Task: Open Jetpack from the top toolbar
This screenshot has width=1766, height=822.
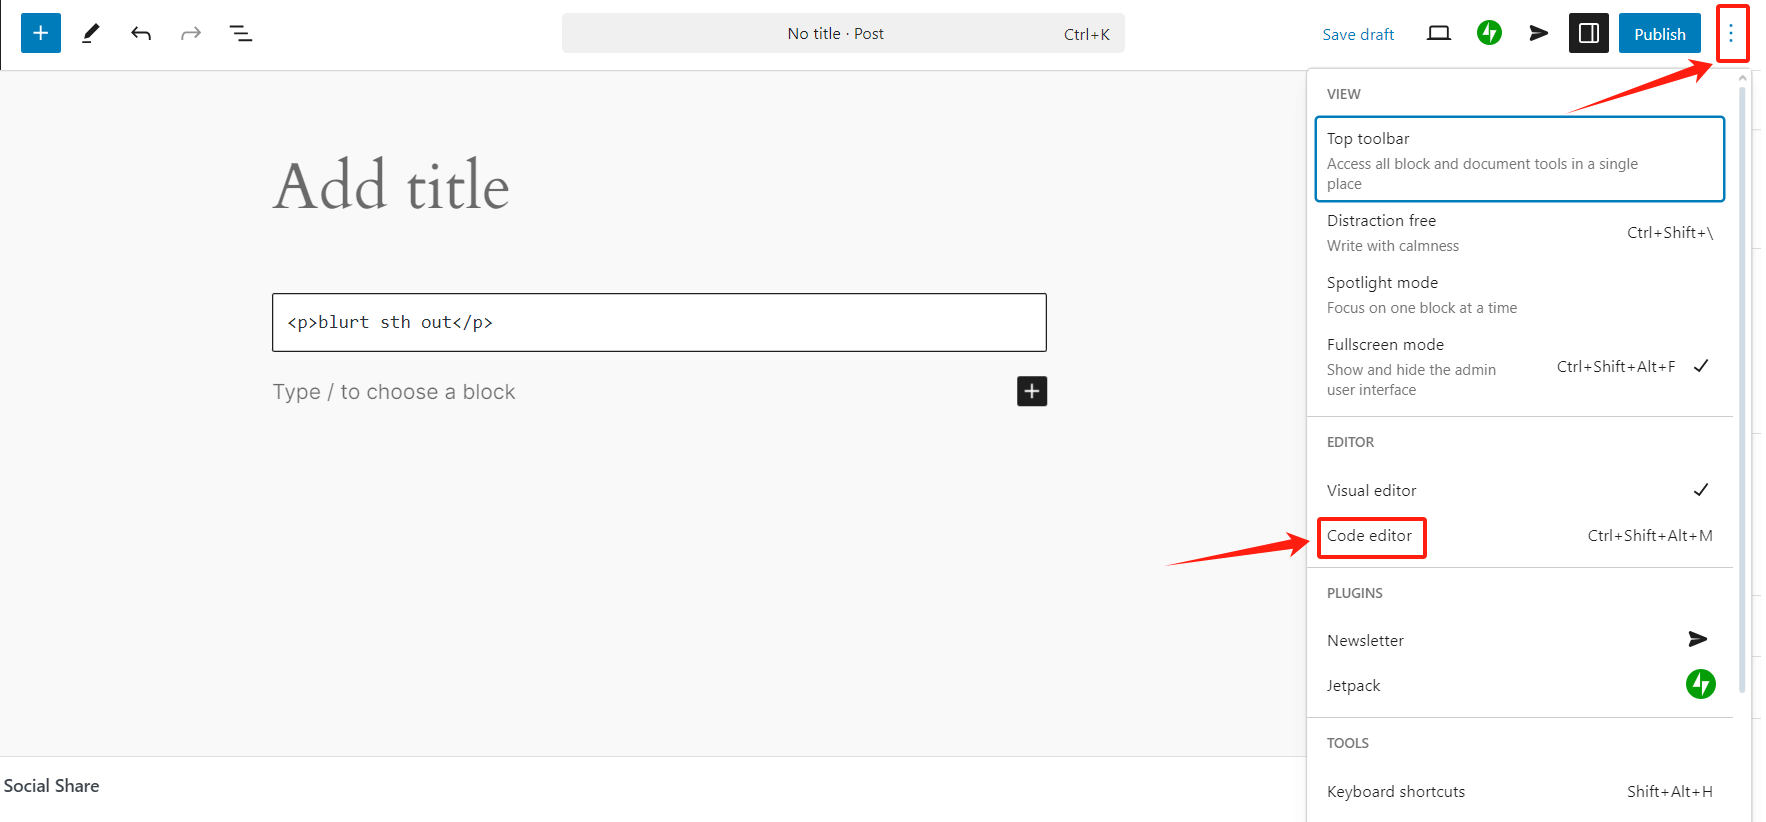Action: pos(1489,33)
